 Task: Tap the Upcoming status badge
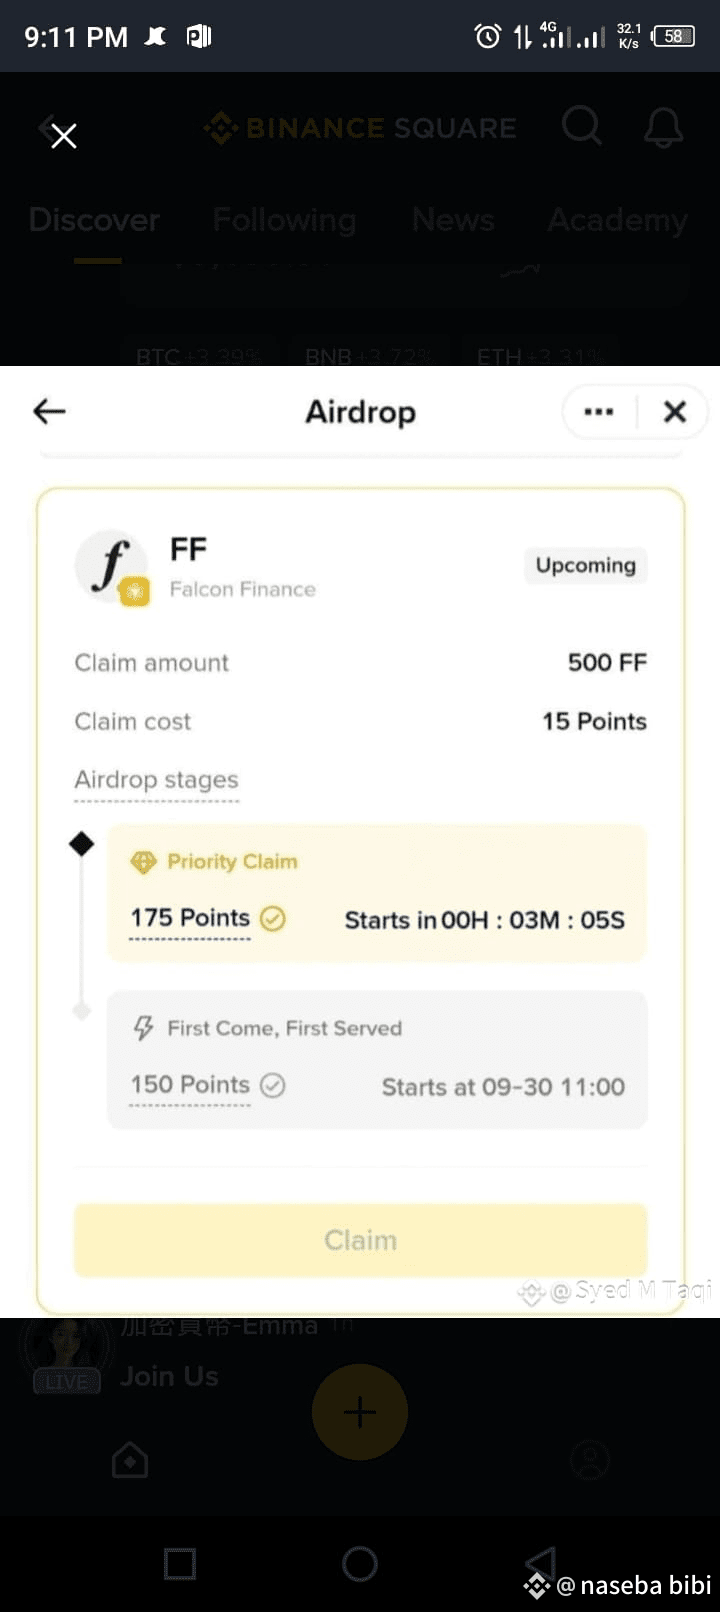pos(586,565)
